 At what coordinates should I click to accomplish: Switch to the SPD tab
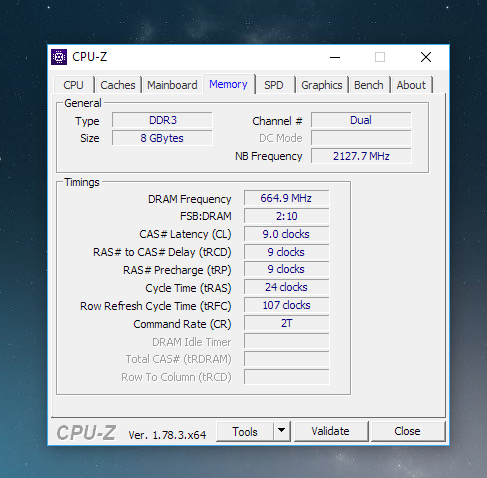click(x=274, y=85)
